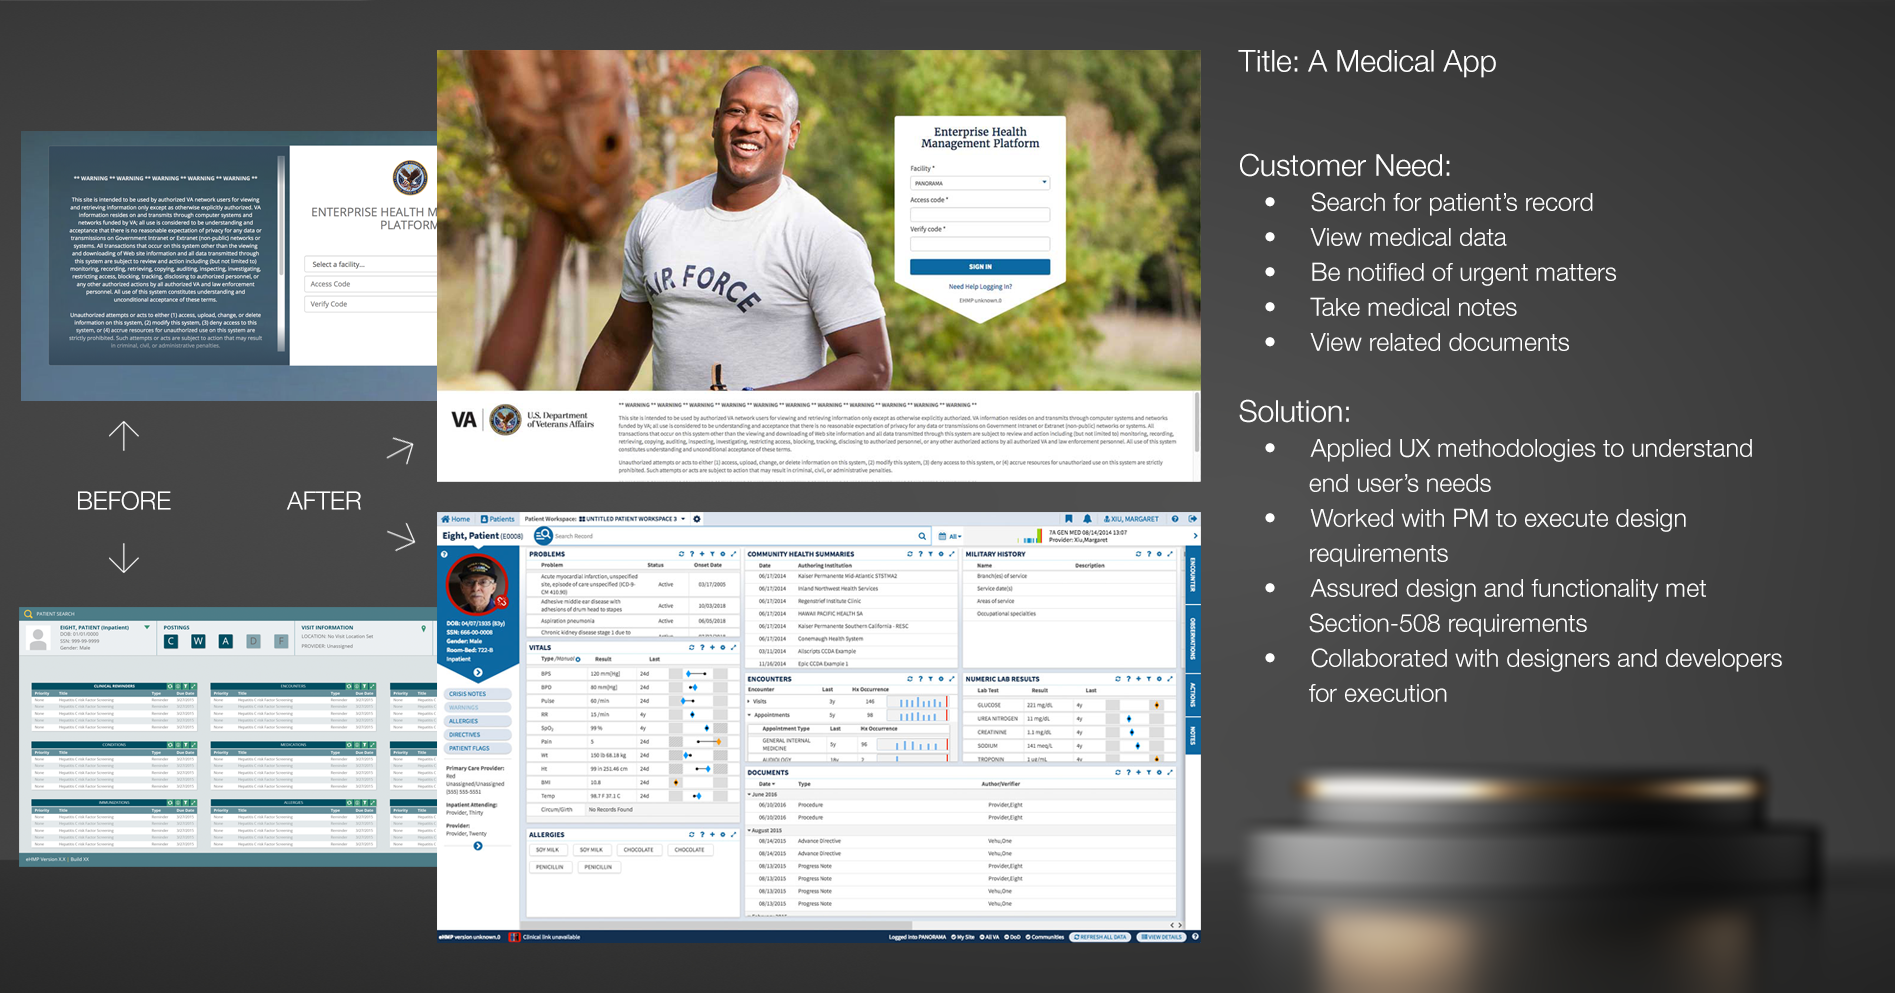
Task: Open Problems applet options gear
Action: pyautogui.click(x=723, y=554)
